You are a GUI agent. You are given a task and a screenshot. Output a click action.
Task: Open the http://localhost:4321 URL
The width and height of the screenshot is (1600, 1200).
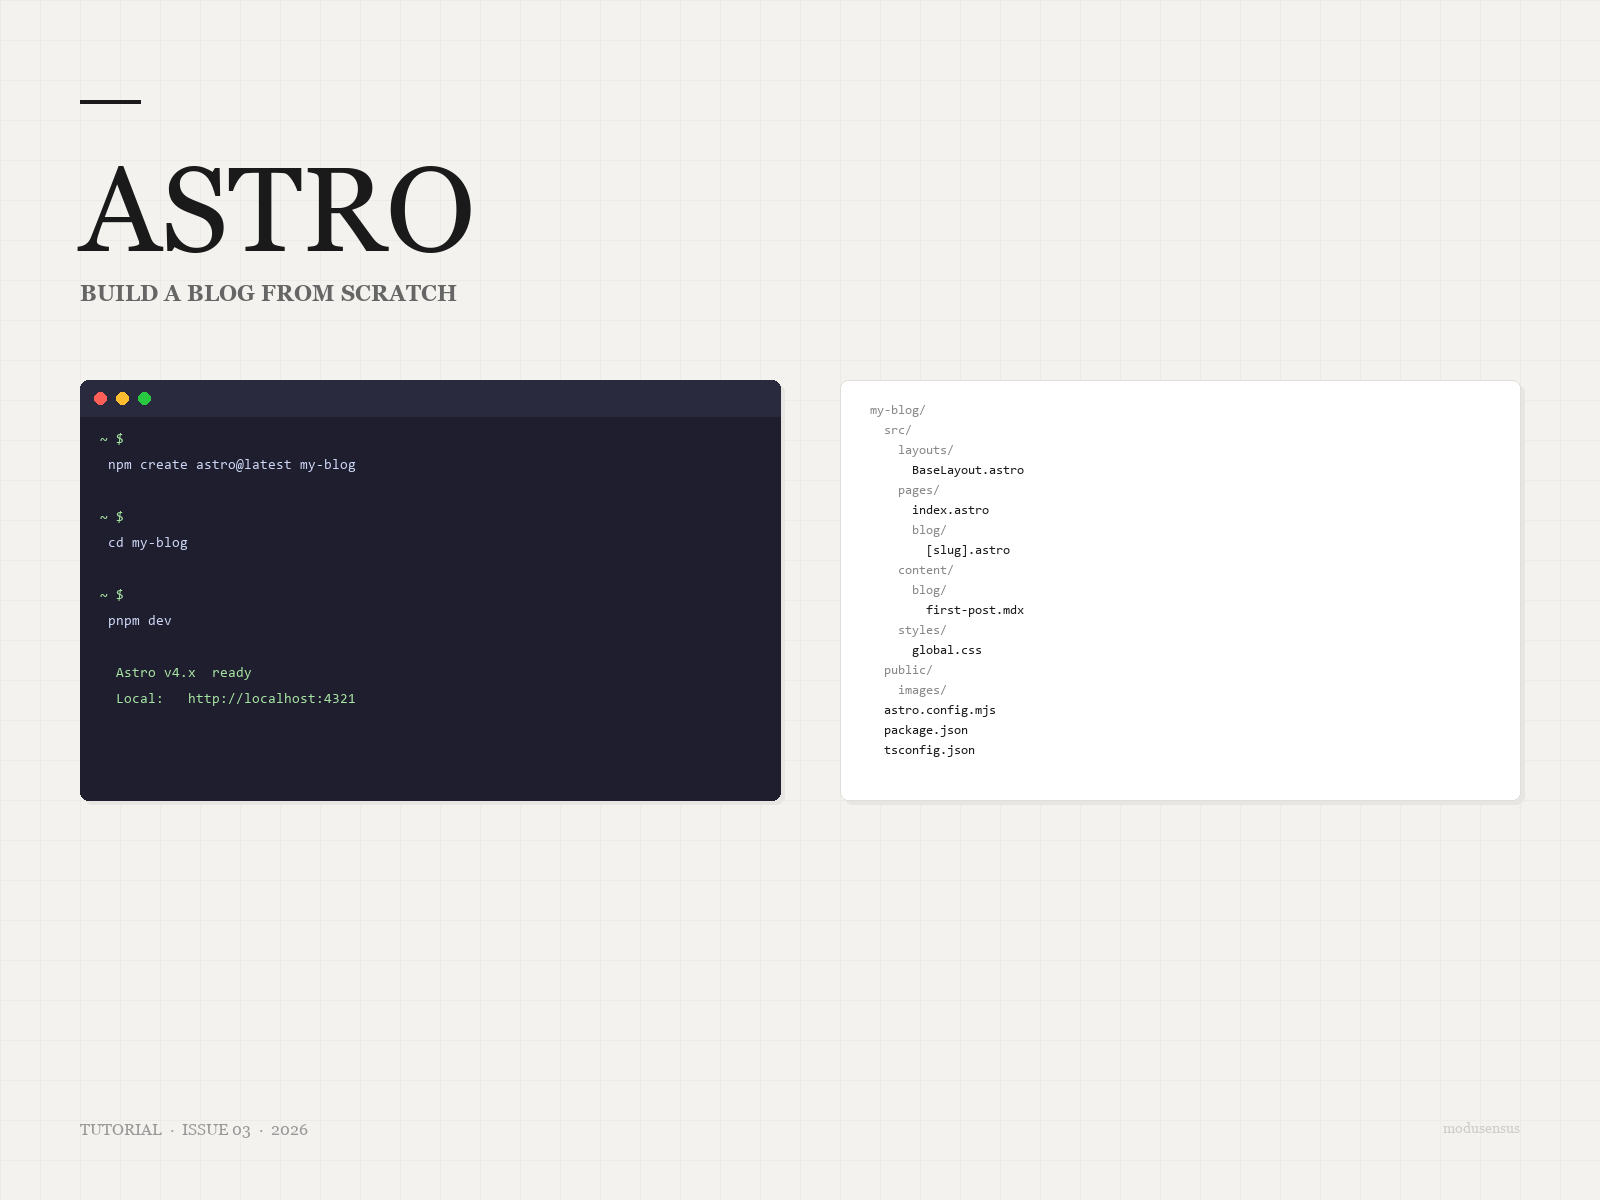(x=272, y=699)
